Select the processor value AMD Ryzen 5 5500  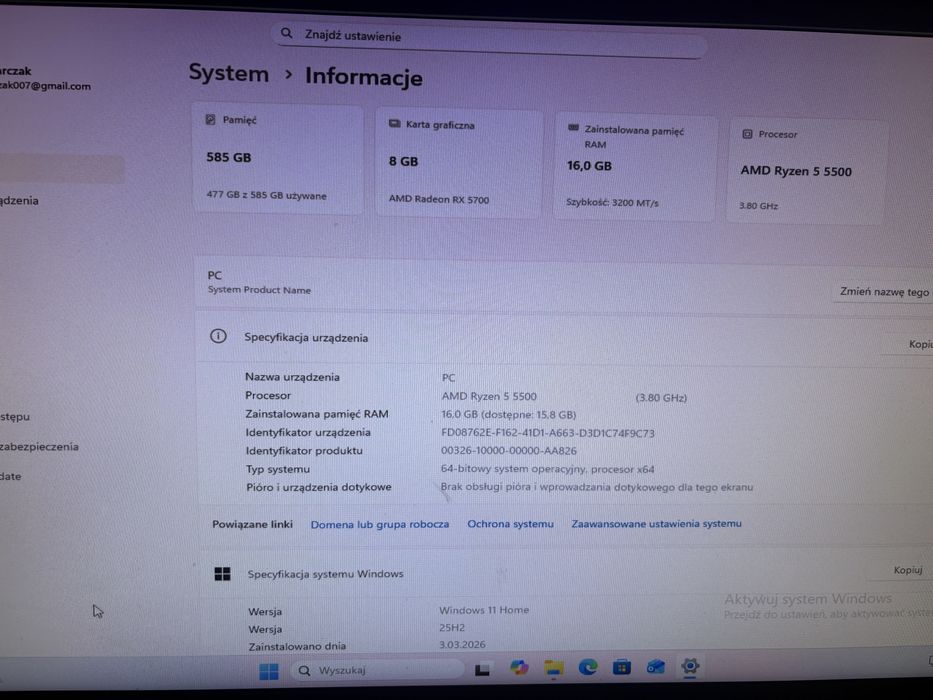489,396
